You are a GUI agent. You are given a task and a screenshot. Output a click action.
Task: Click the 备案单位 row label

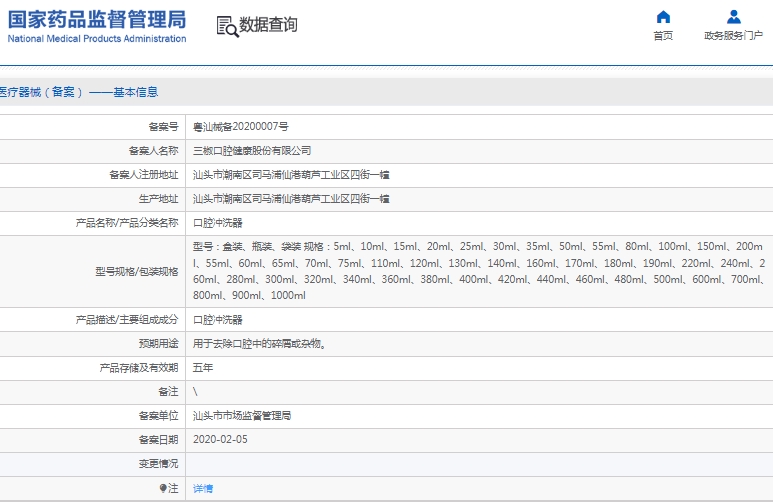[158, 416]
